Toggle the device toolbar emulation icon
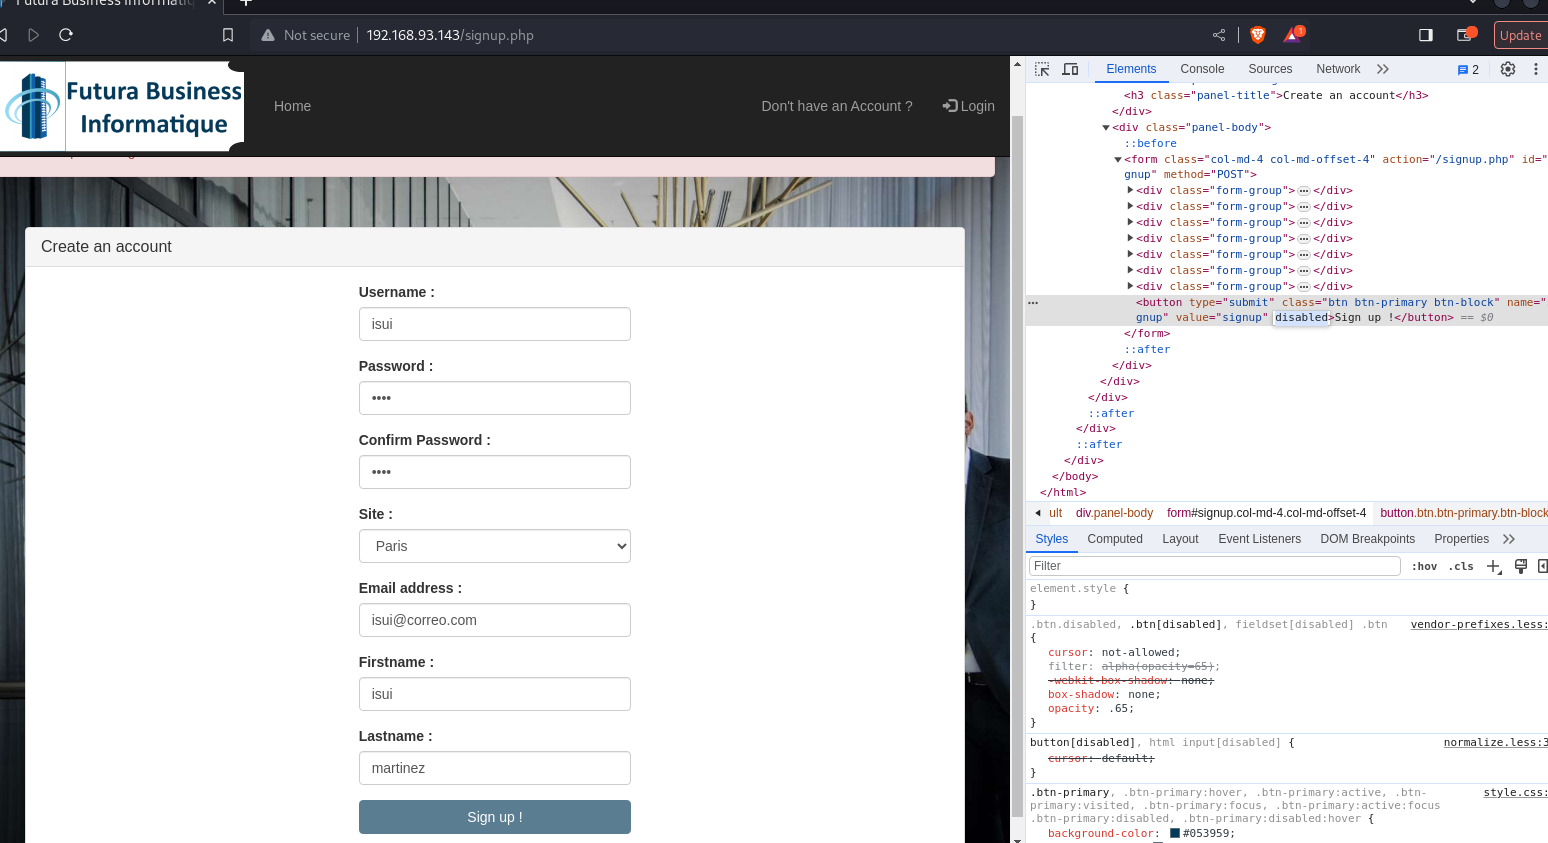The image size is (1548, 843). 1070,69
